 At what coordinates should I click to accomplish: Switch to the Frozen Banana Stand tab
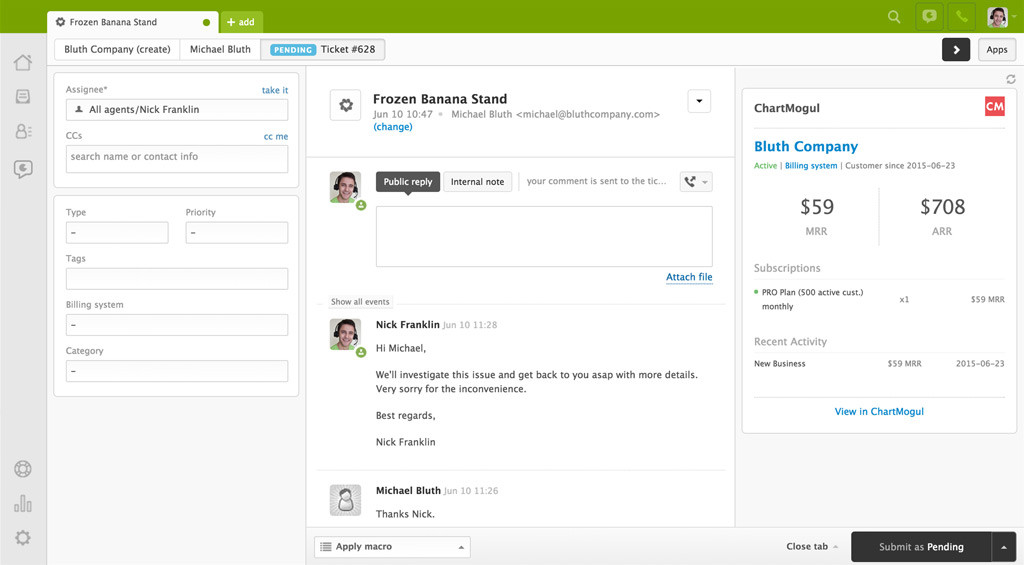(x=133, y=22)
